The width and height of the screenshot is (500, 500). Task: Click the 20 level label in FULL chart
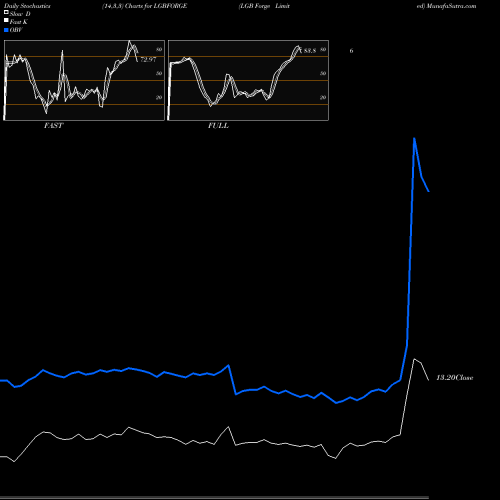point(323,97)
